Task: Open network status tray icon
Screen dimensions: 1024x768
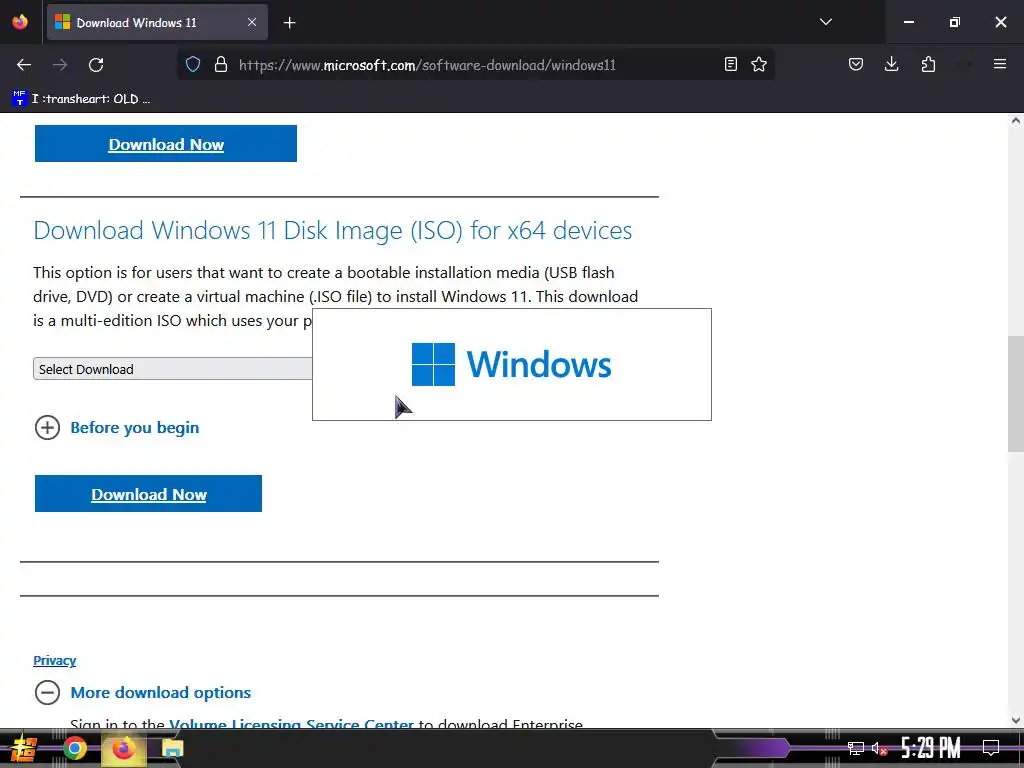Action: (x=855, y=748)
